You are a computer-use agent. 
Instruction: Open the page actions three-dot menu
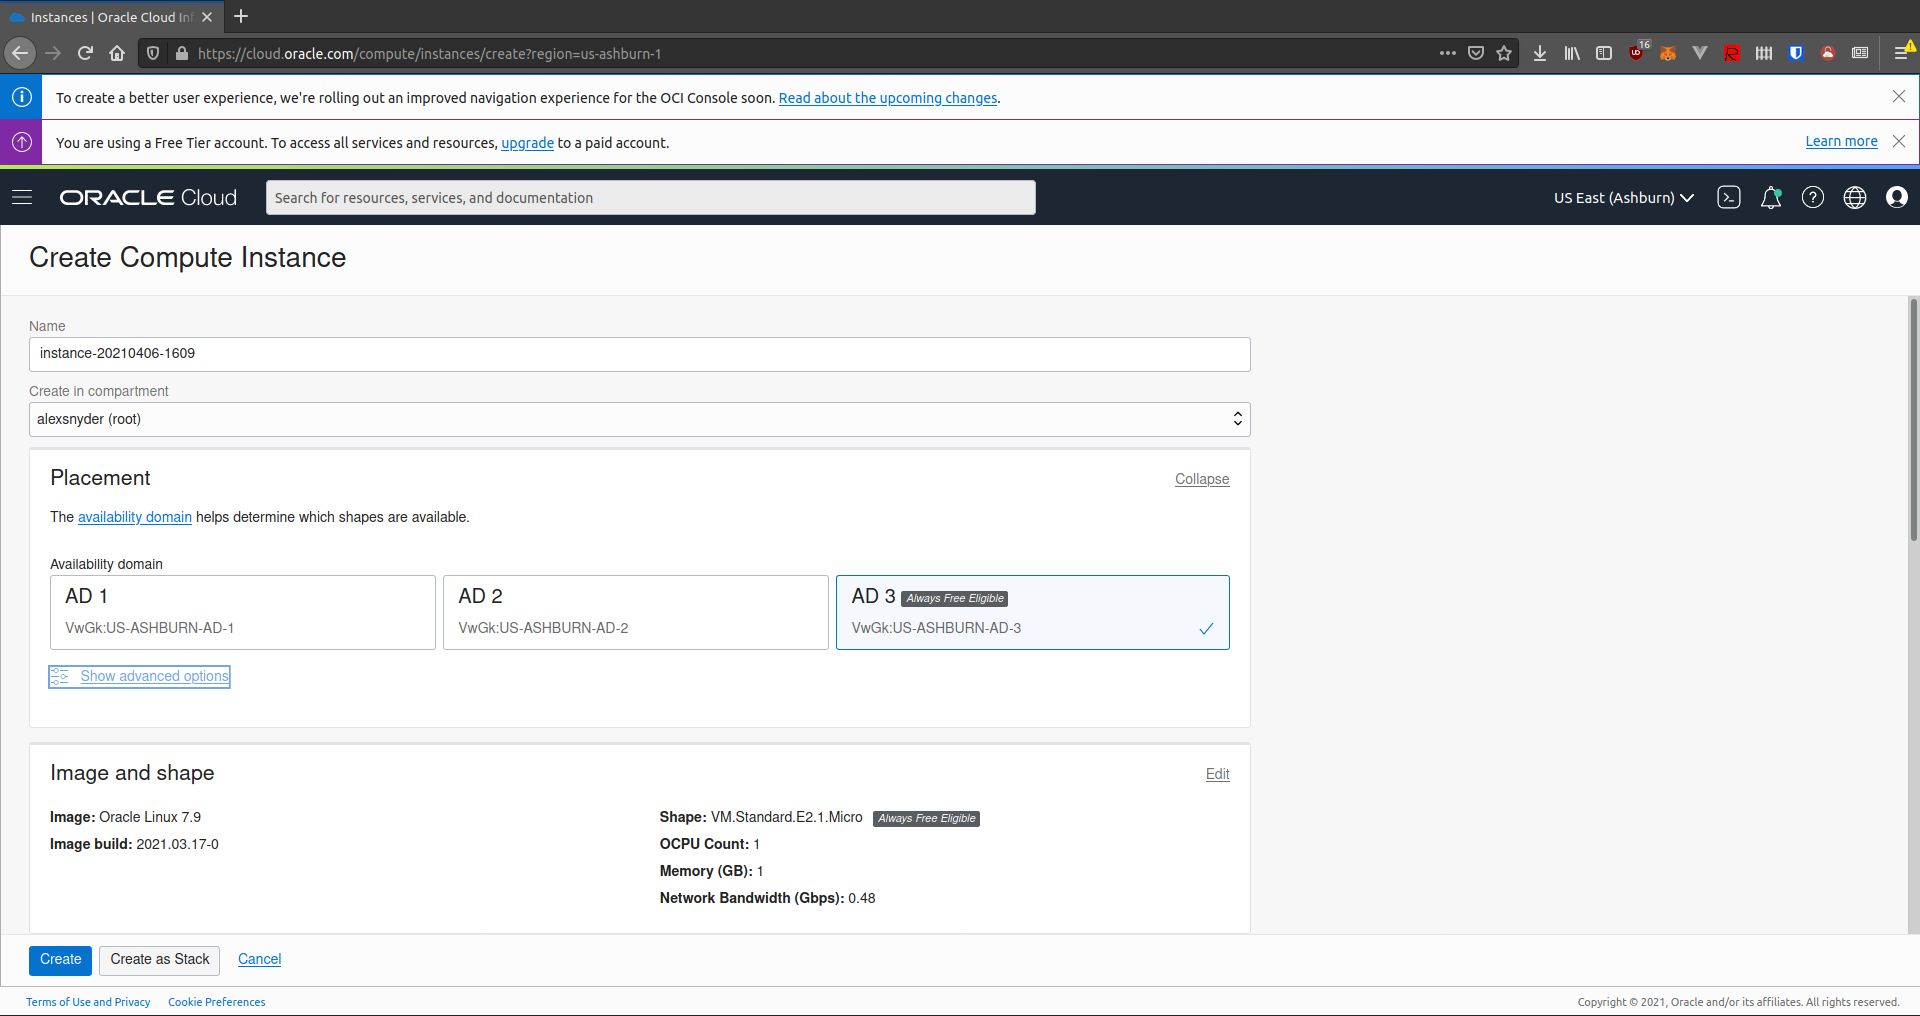[1448, 53]
